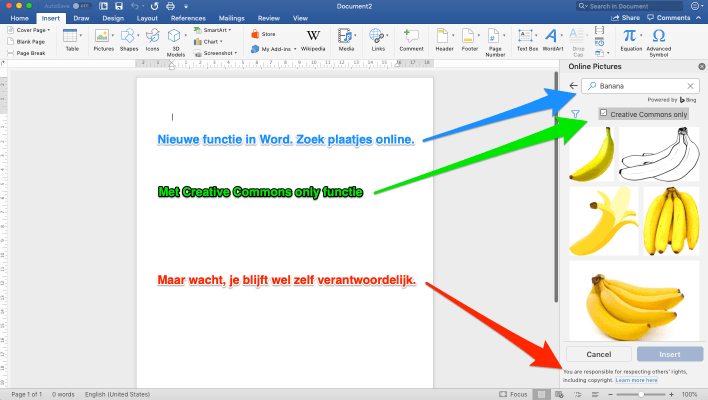Switch to Focus mode
Viewport: 708px width, 400px height.
(513, 394)
